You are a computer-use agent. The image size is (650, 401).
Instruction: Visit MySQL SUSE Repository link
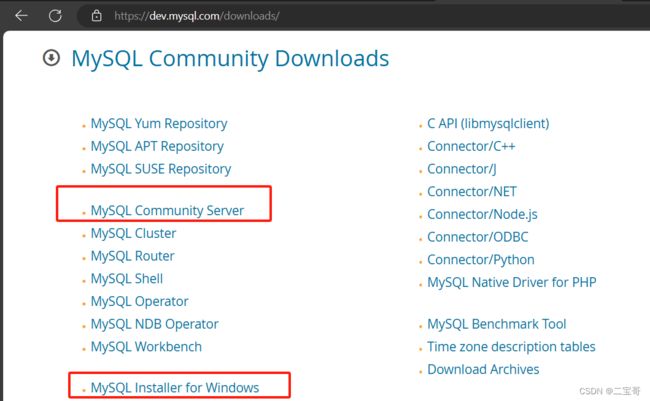(x=161, y=169)
